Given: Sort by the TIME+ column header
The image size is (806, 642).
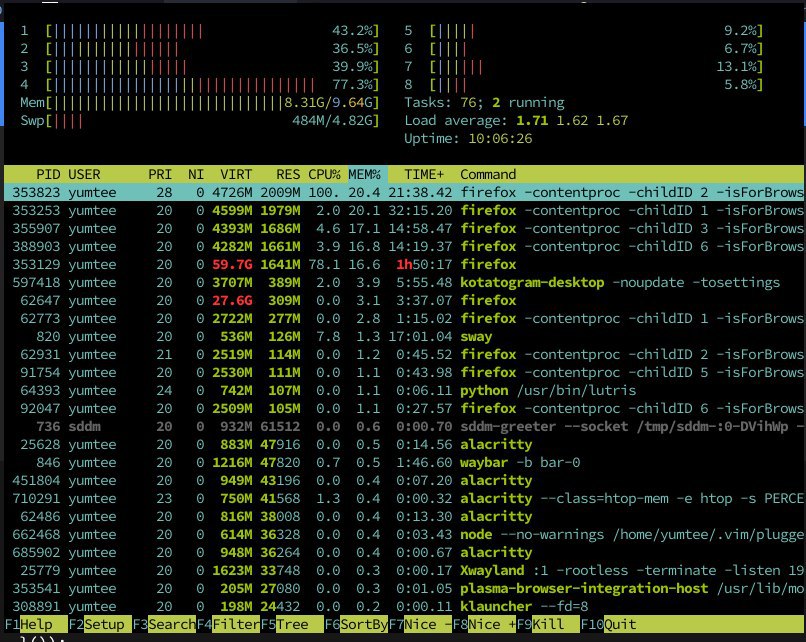Looking at the screenshot, I should (424, 175).
